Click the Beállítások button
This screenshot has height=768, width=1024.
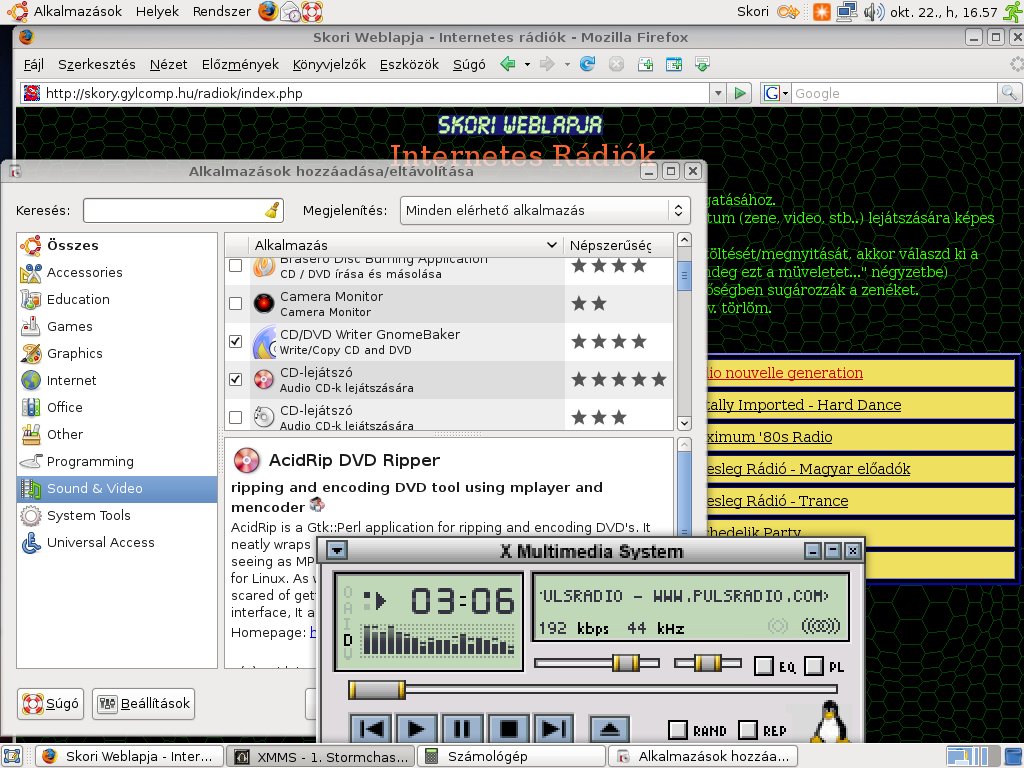click(x=144, y=703)
